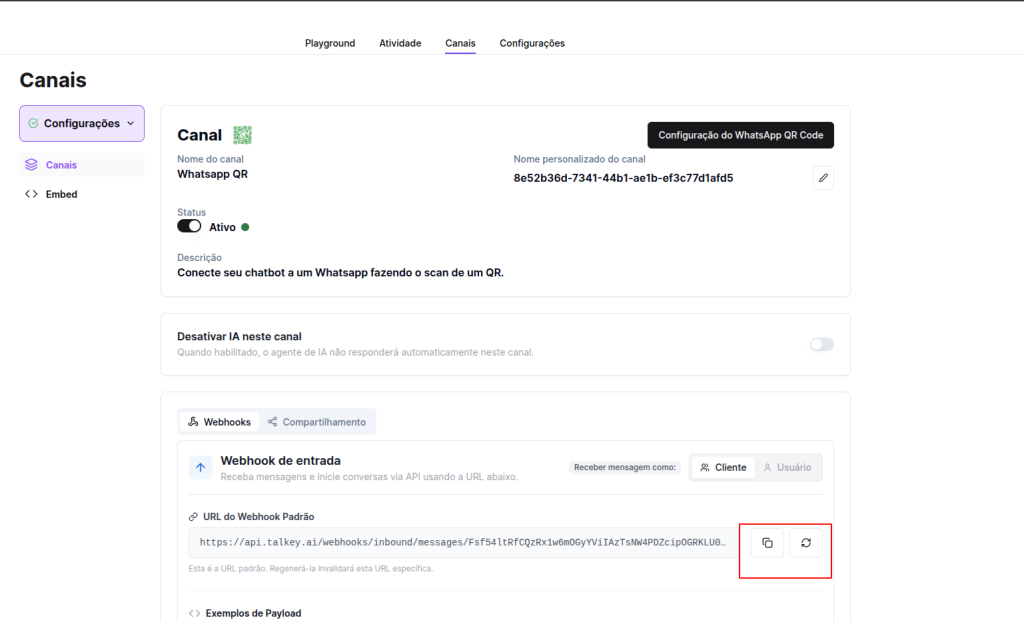The width and height of the screenshot is (1024, 622).
Task: Click the green QR code icon
Action: pyautogui.click(x=242, y=135)
